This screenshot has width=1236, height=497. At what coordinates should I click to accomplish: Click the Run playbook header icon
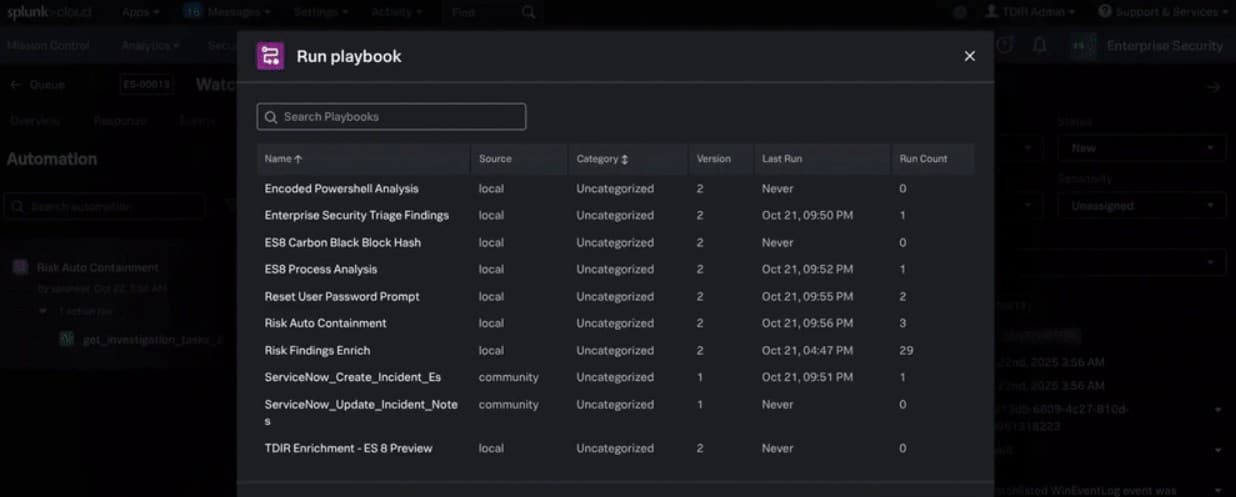click(x=270, y=56)
